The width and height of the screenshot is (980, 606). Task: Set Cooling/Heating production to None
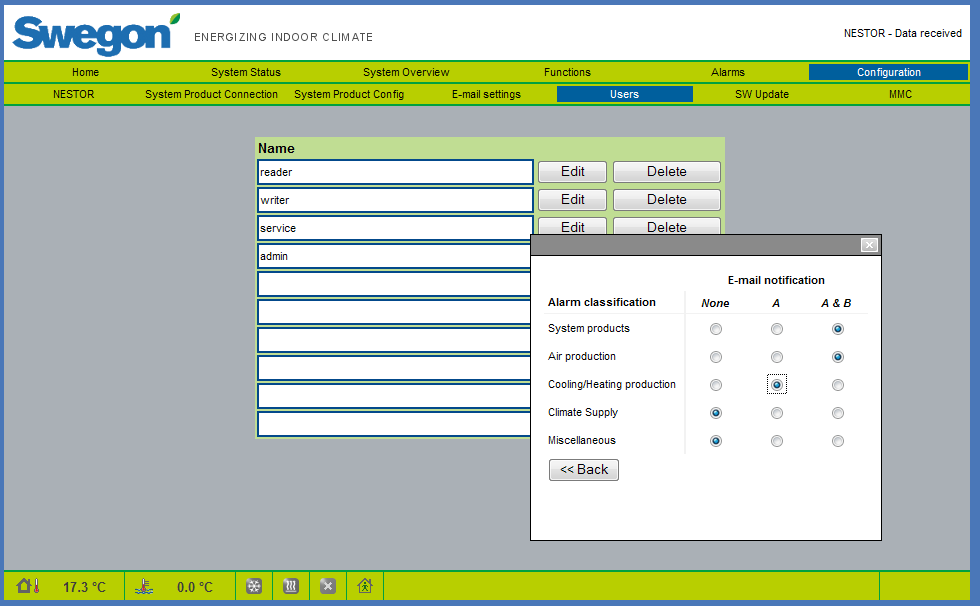[716, 385]
